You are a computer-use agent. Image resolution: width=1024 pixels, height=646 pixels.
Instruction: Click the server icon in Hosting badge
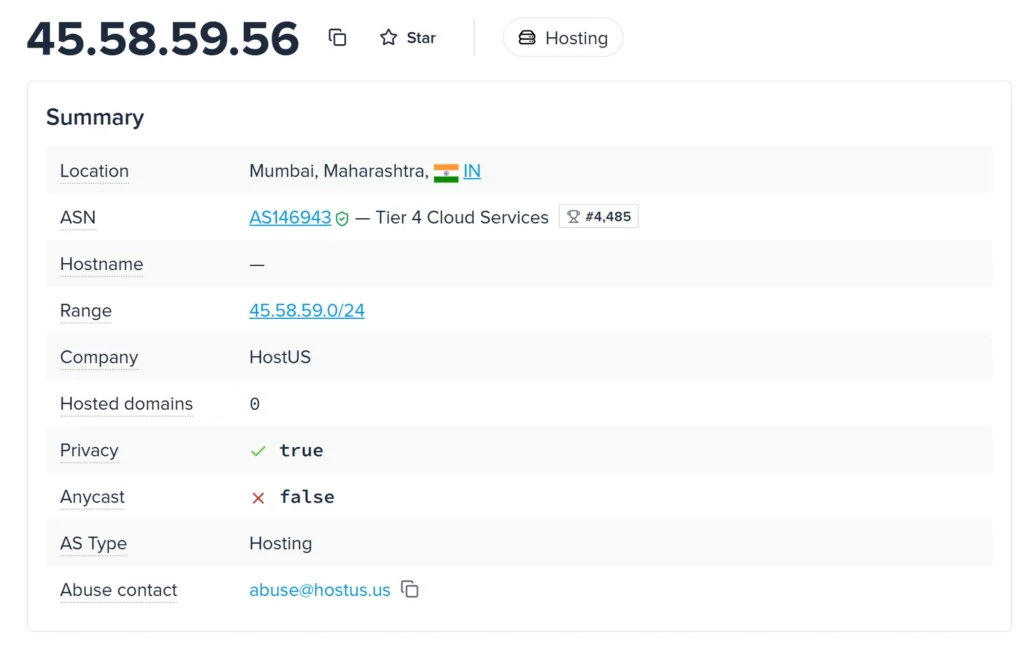pyautogui.click(x=527, y=38)
